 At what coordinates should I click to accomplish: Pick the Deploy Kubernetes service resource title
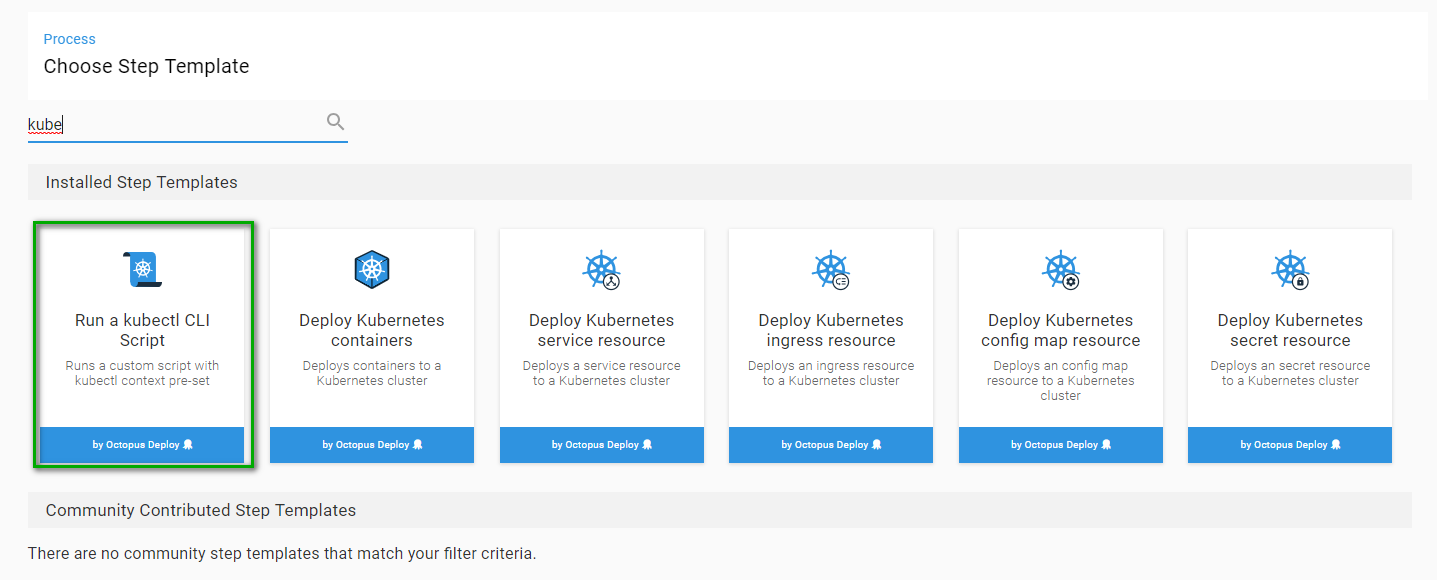coord(601,330)
